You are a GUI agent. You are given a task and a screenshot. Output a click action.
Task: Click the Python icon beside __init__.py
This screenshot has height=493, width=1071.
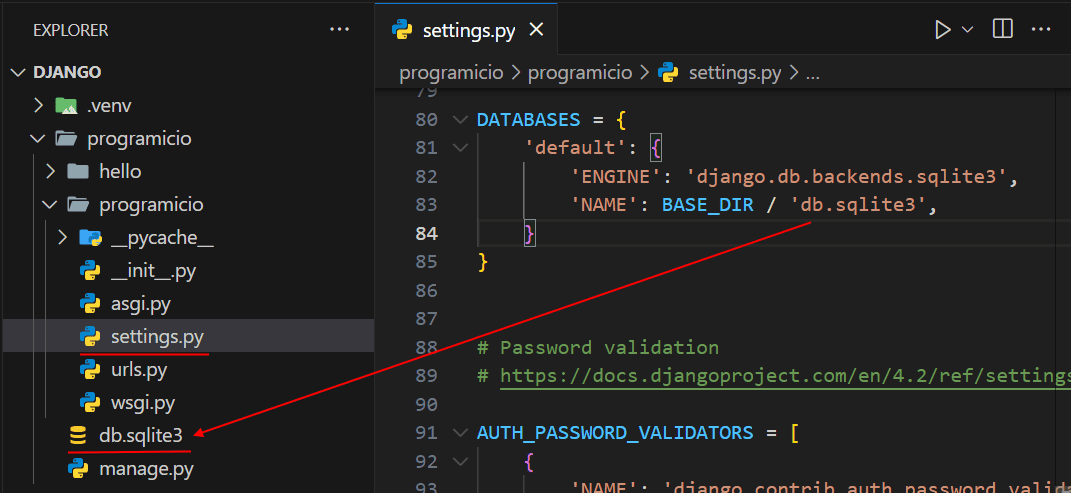coord(90,271)
